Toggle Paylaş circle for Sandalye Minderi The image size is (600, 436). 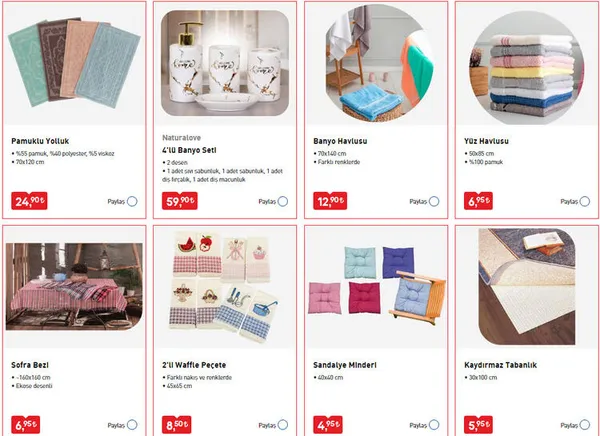(x=434, y=425)
